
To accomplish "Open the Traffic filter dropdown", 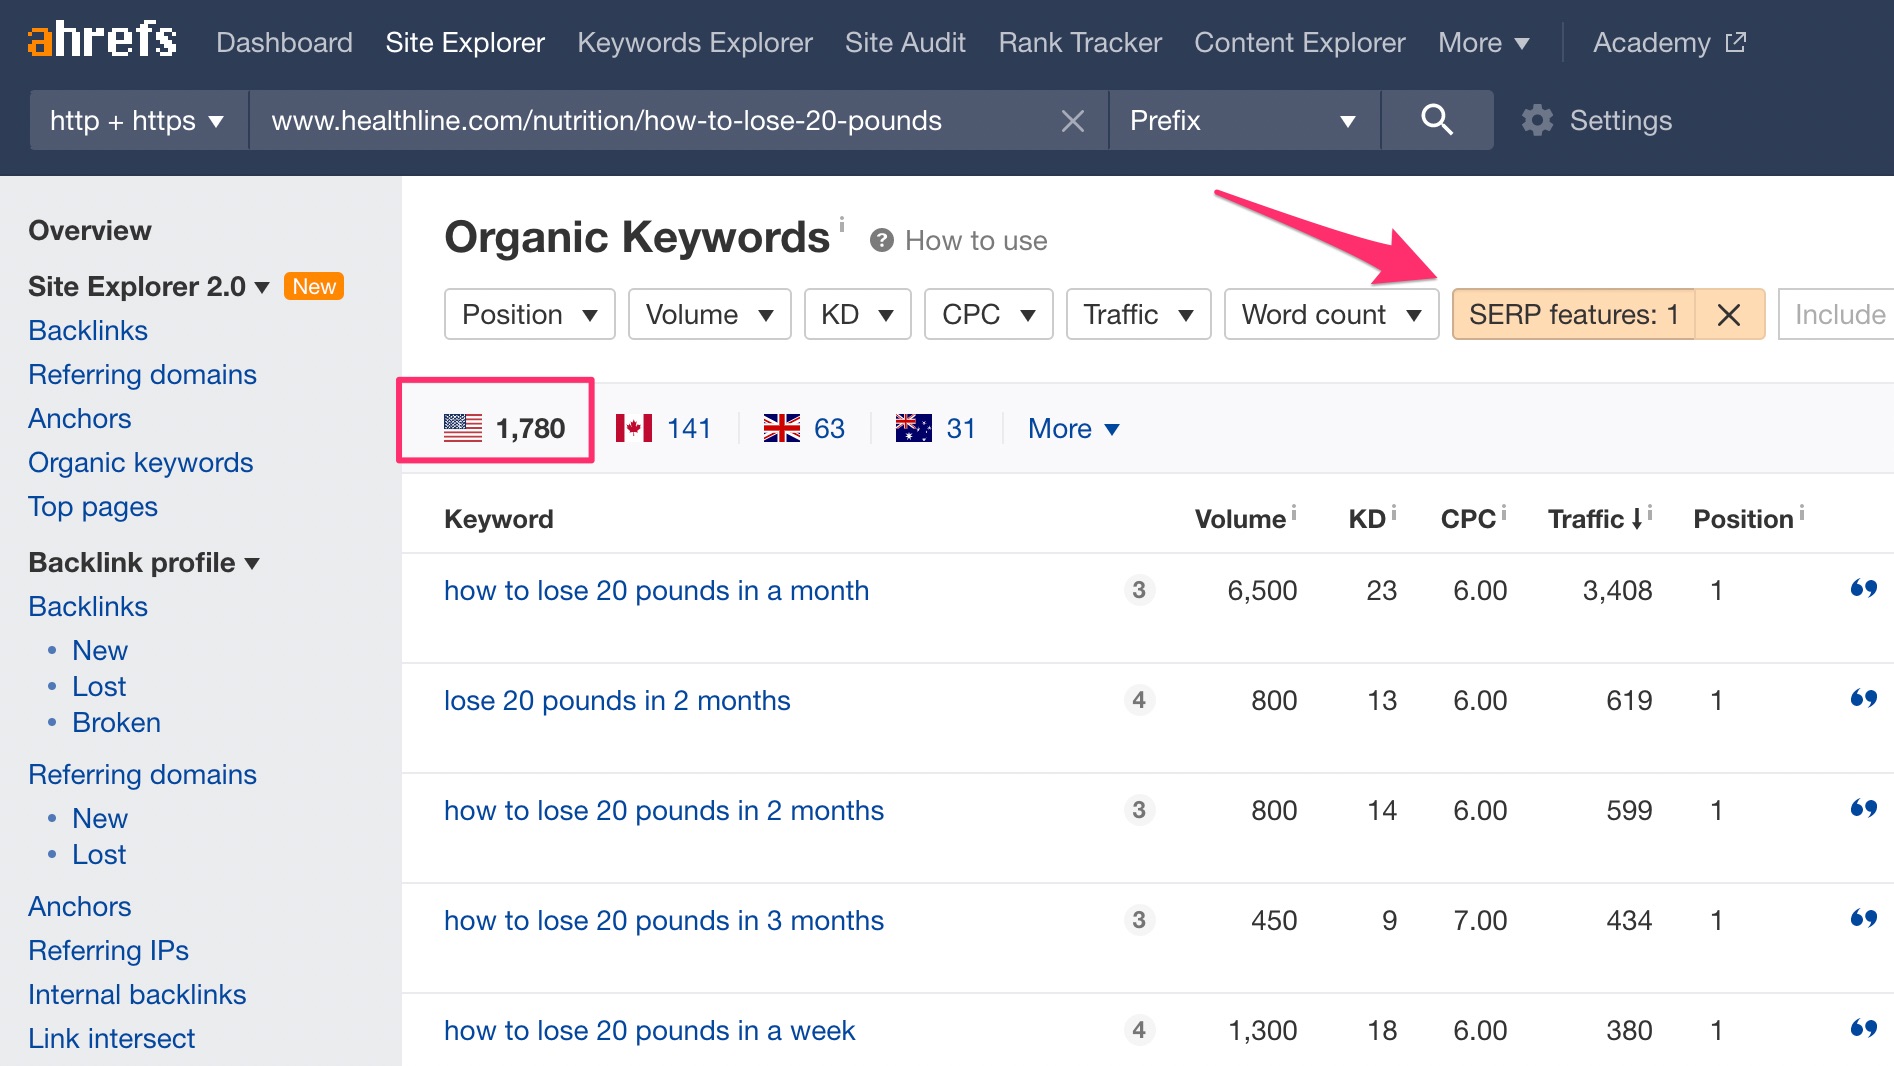I will pyautogui.click(x=1139, y=315).
